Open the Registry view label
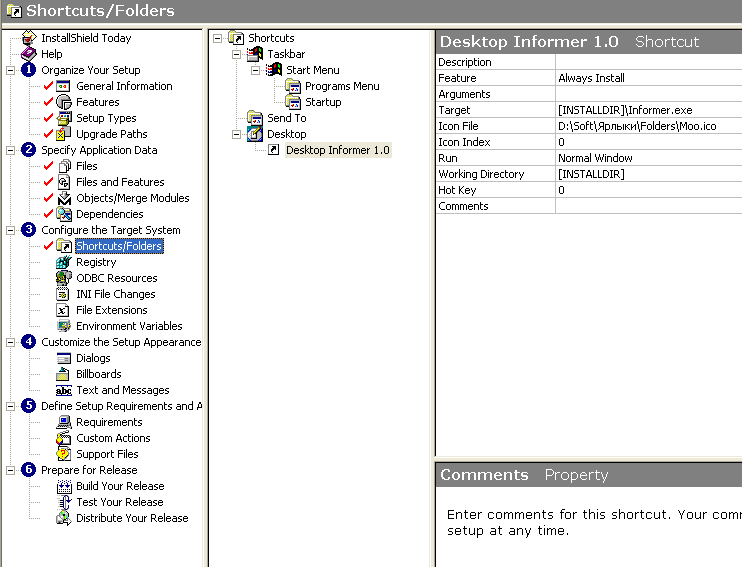Screen dimensions: 742x567 point(96,262)
